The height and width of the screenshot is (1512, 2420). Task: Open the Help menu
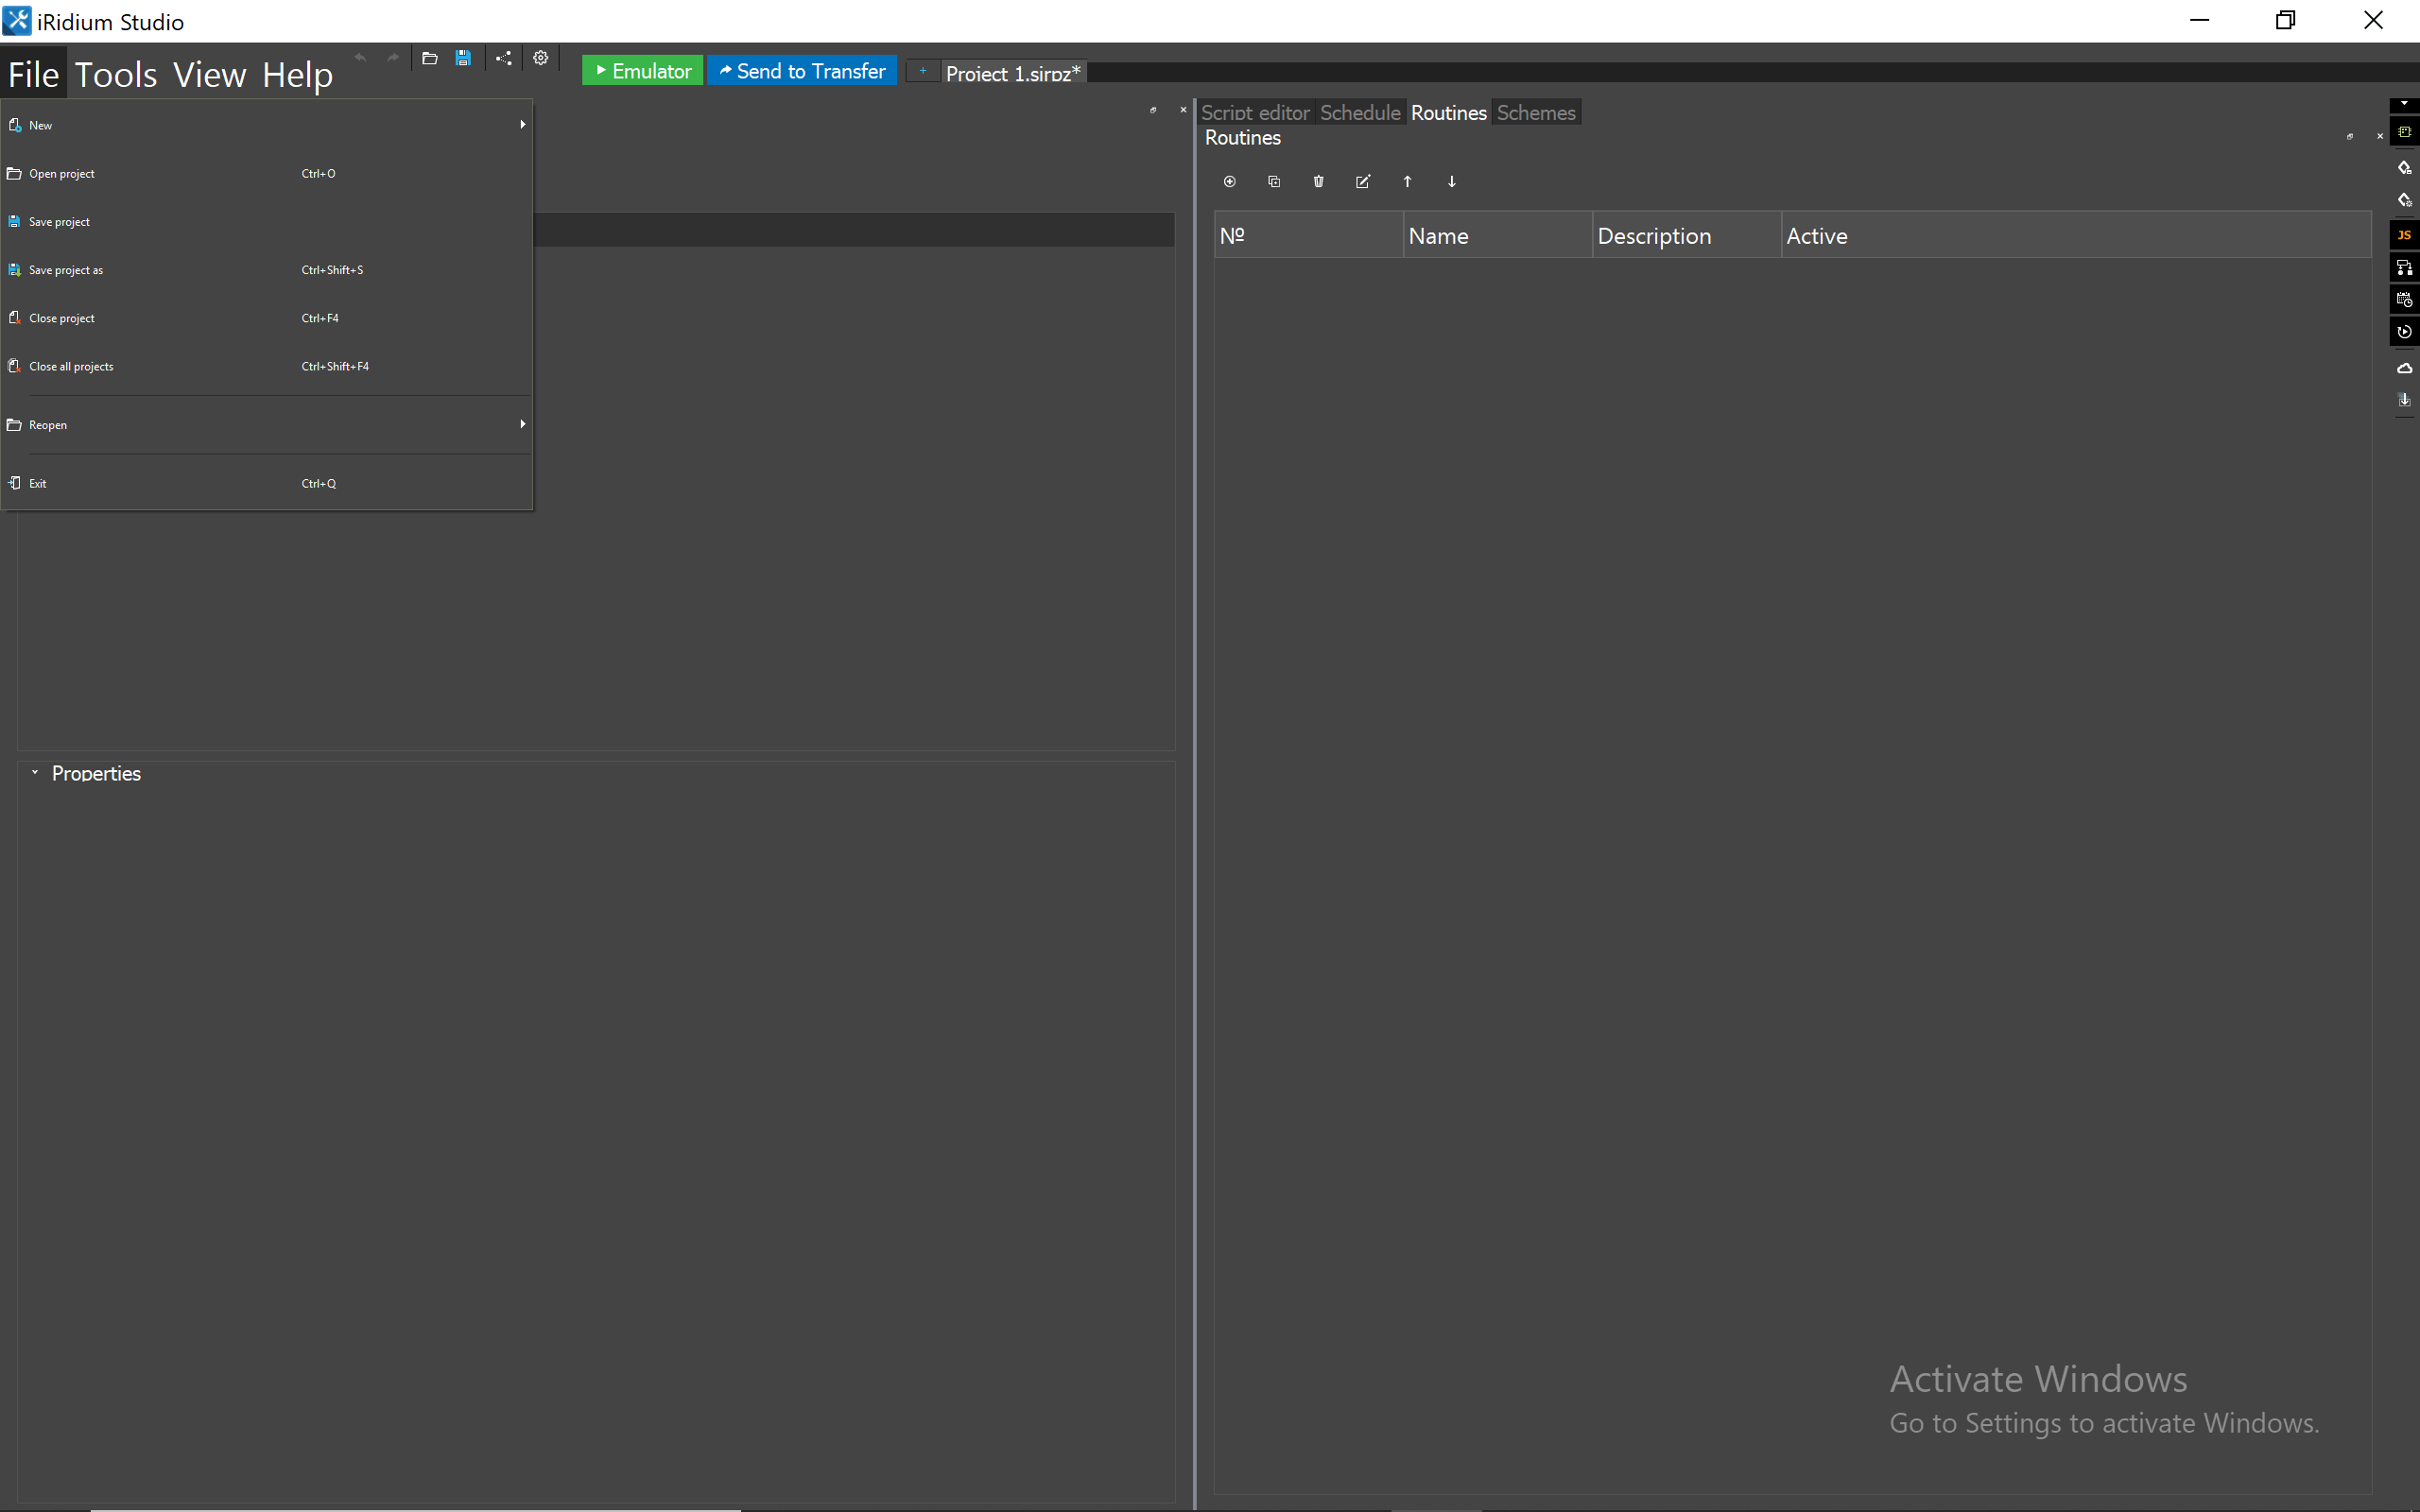(297, 74)
